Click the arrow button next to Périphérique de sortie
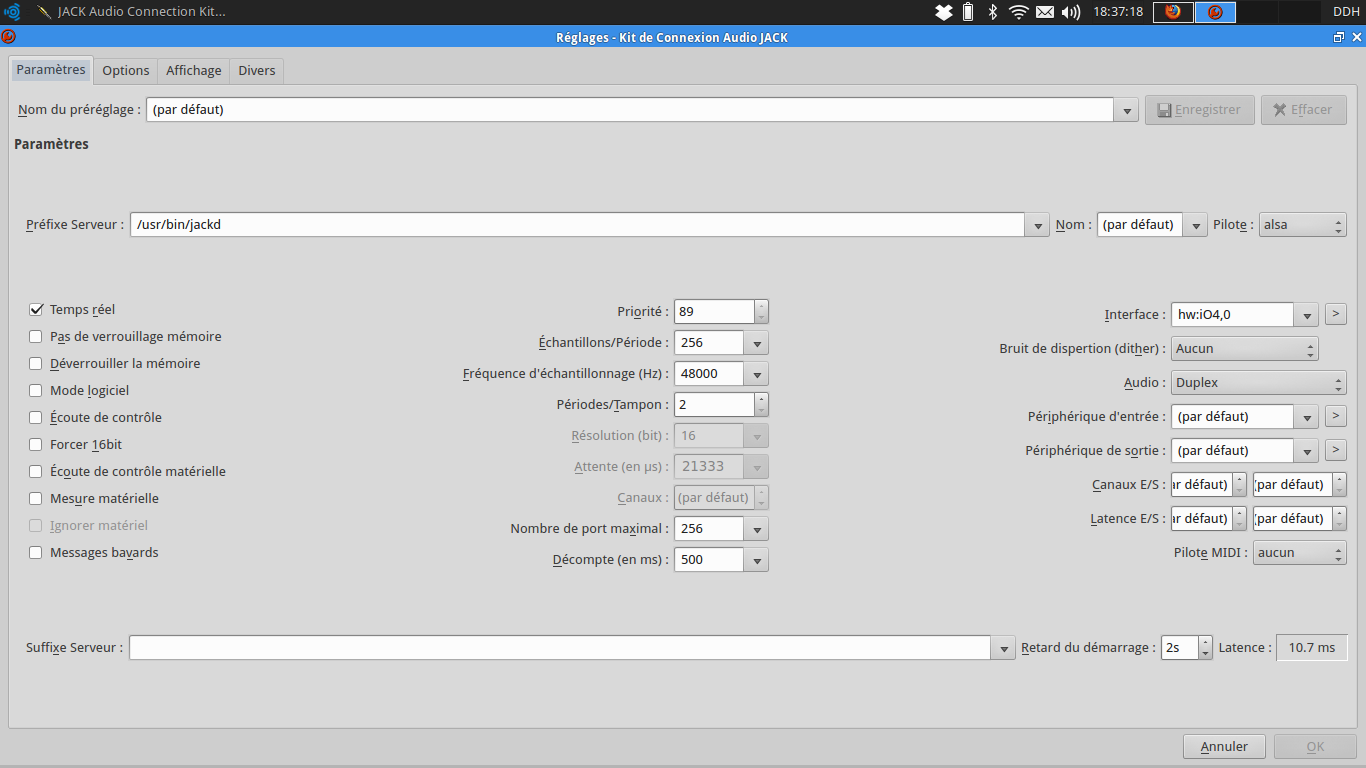Image resolution: width=1366 pixels, height=768 pixels. pyautogui.click(x=1335, y=450)
